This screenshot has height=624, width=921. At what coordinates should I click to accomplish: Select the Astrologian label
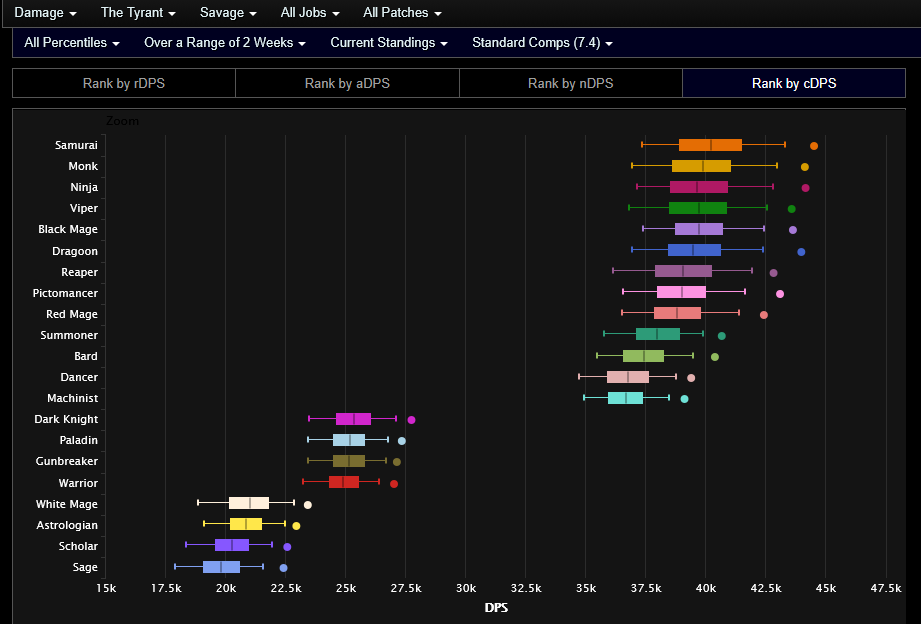67,525
